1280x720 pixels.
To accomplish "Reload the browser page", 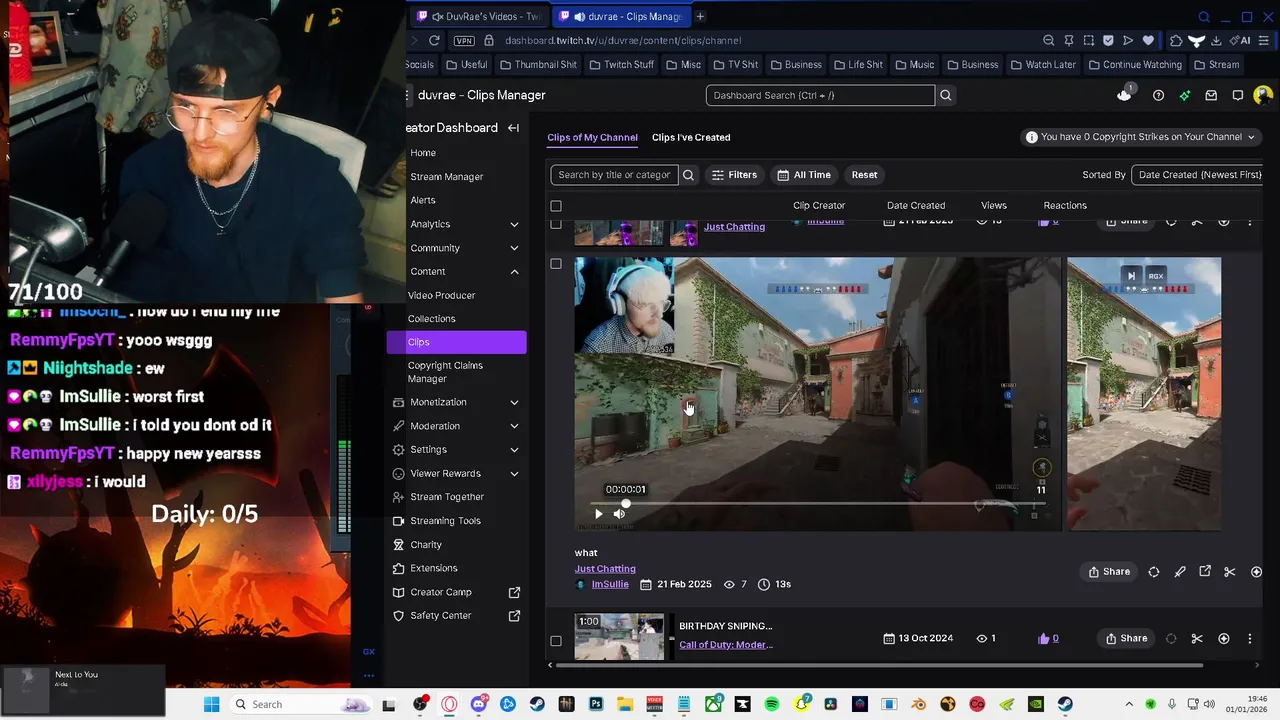I will point(434,40).
